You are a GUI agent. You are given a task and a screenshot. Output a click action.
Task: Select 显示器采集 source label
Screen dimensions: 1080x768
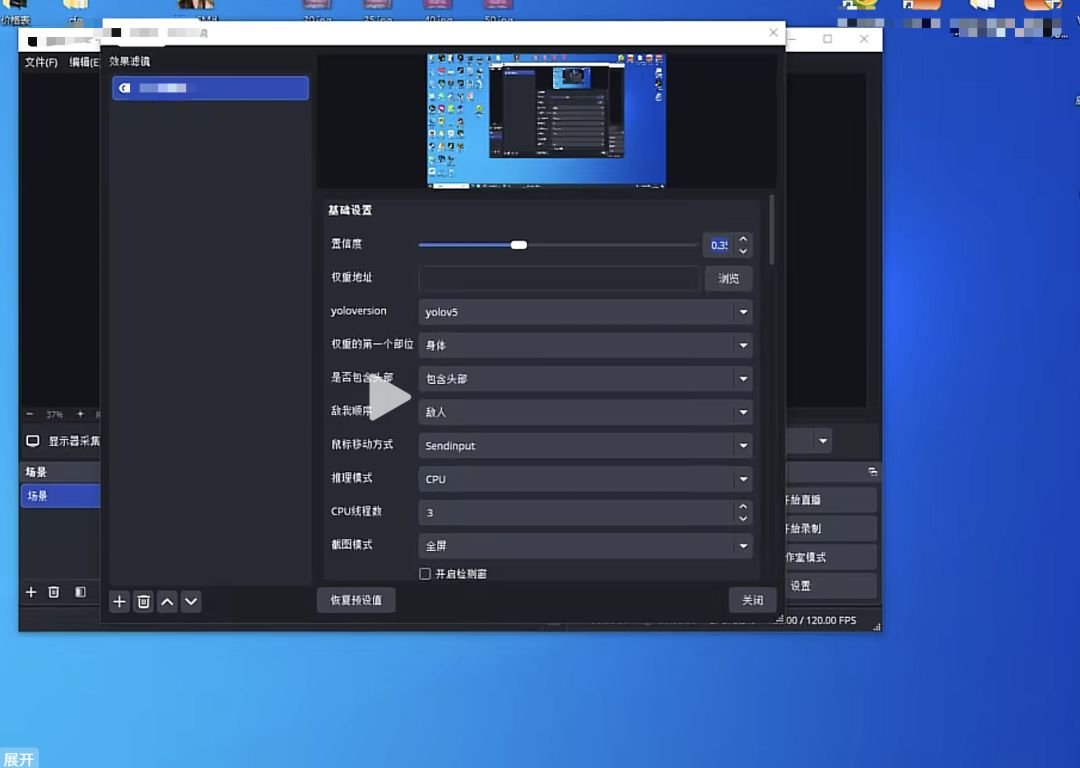[74, 441]
